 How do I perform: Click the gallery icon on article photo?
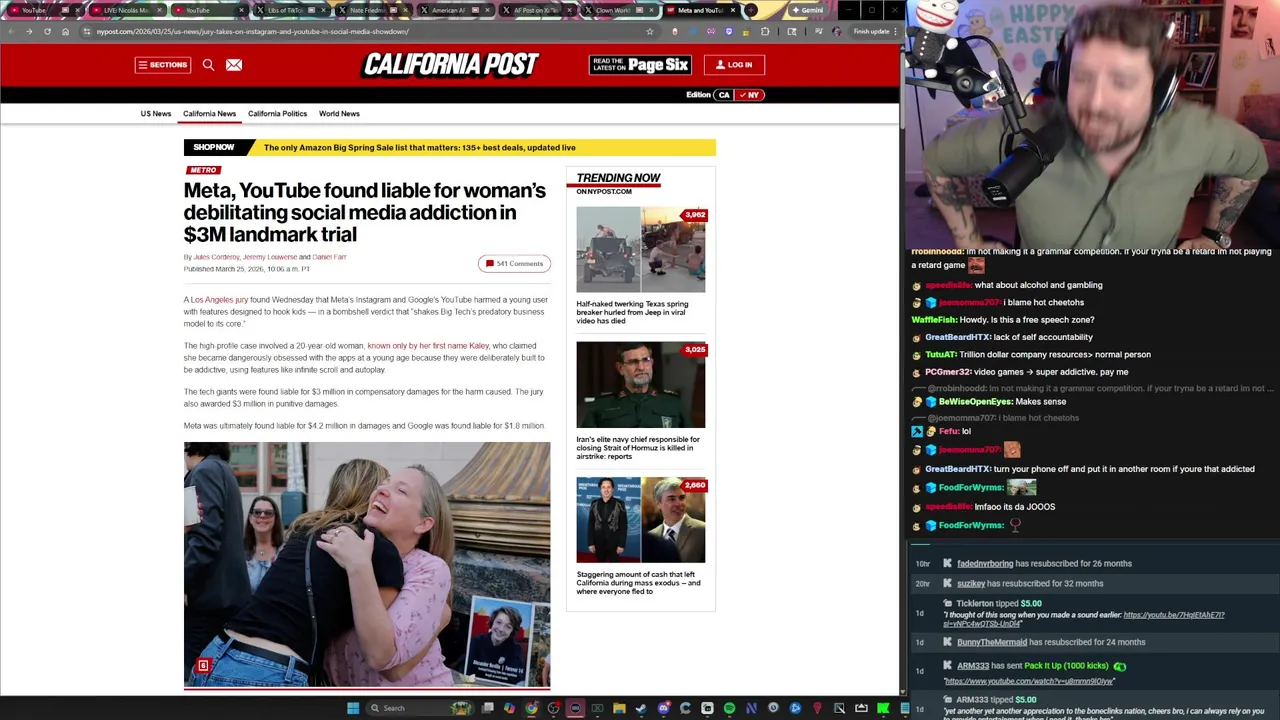[x=203, y=666]
